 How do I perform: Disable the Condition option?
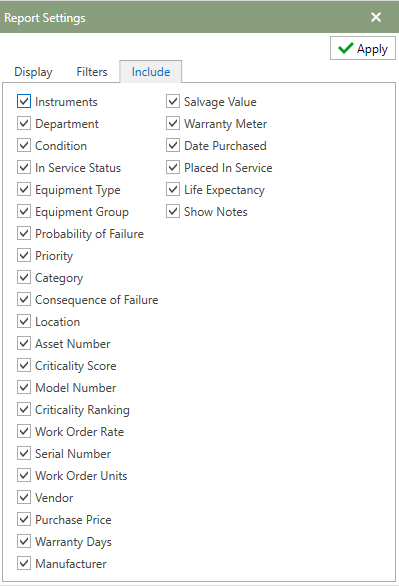(24, 145)
